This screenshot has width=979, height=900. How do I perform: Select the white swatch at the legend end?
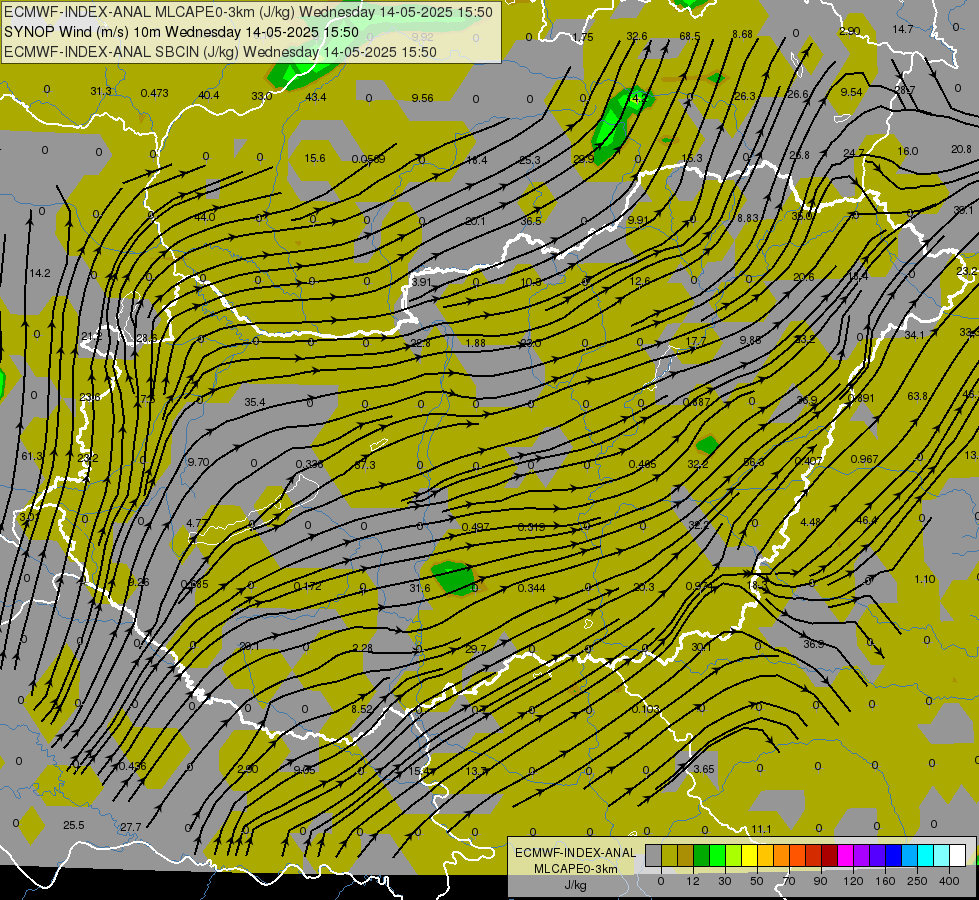(x=958, y=855)
